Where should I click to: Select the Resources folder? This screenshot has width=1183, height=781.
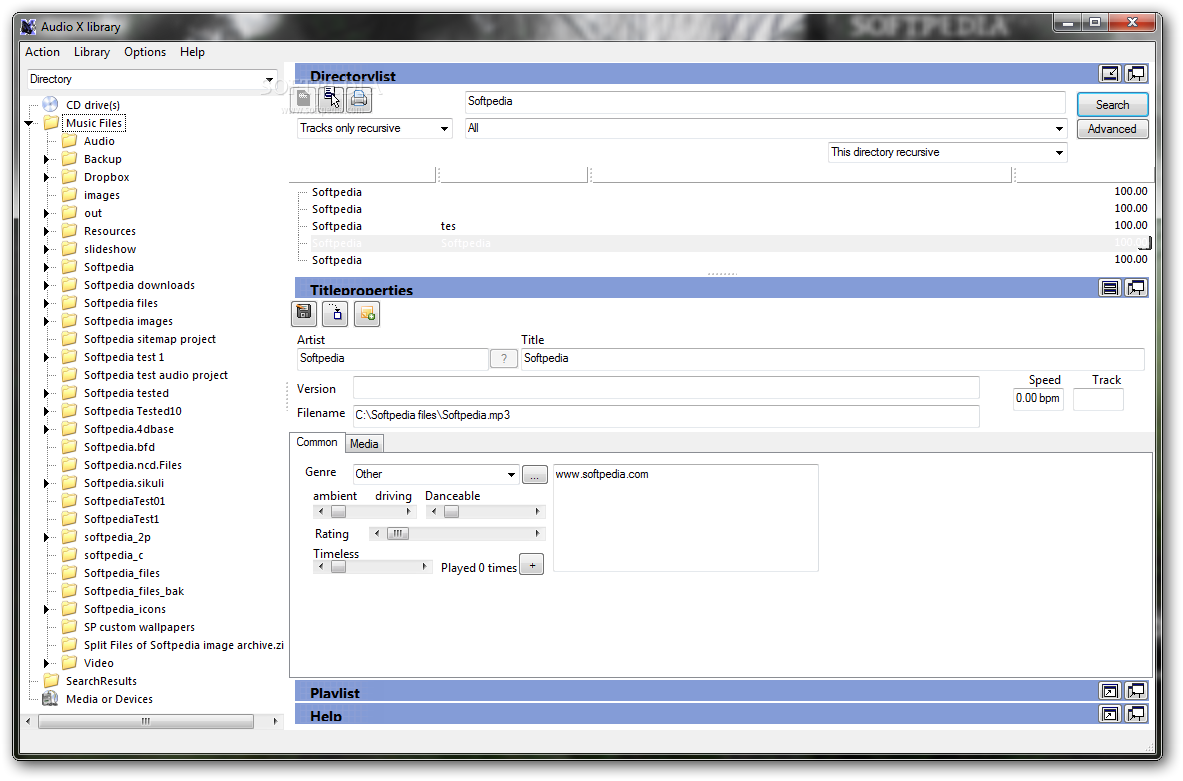tap(109, 231)
